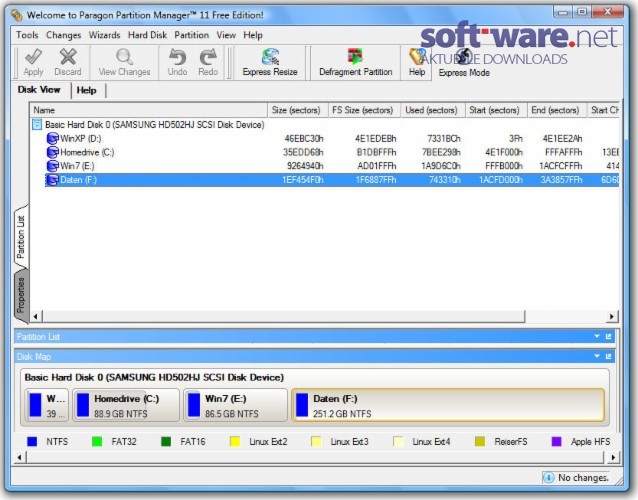Open Help from the toolbar
The image size is (638, 500).
point(417,63)
